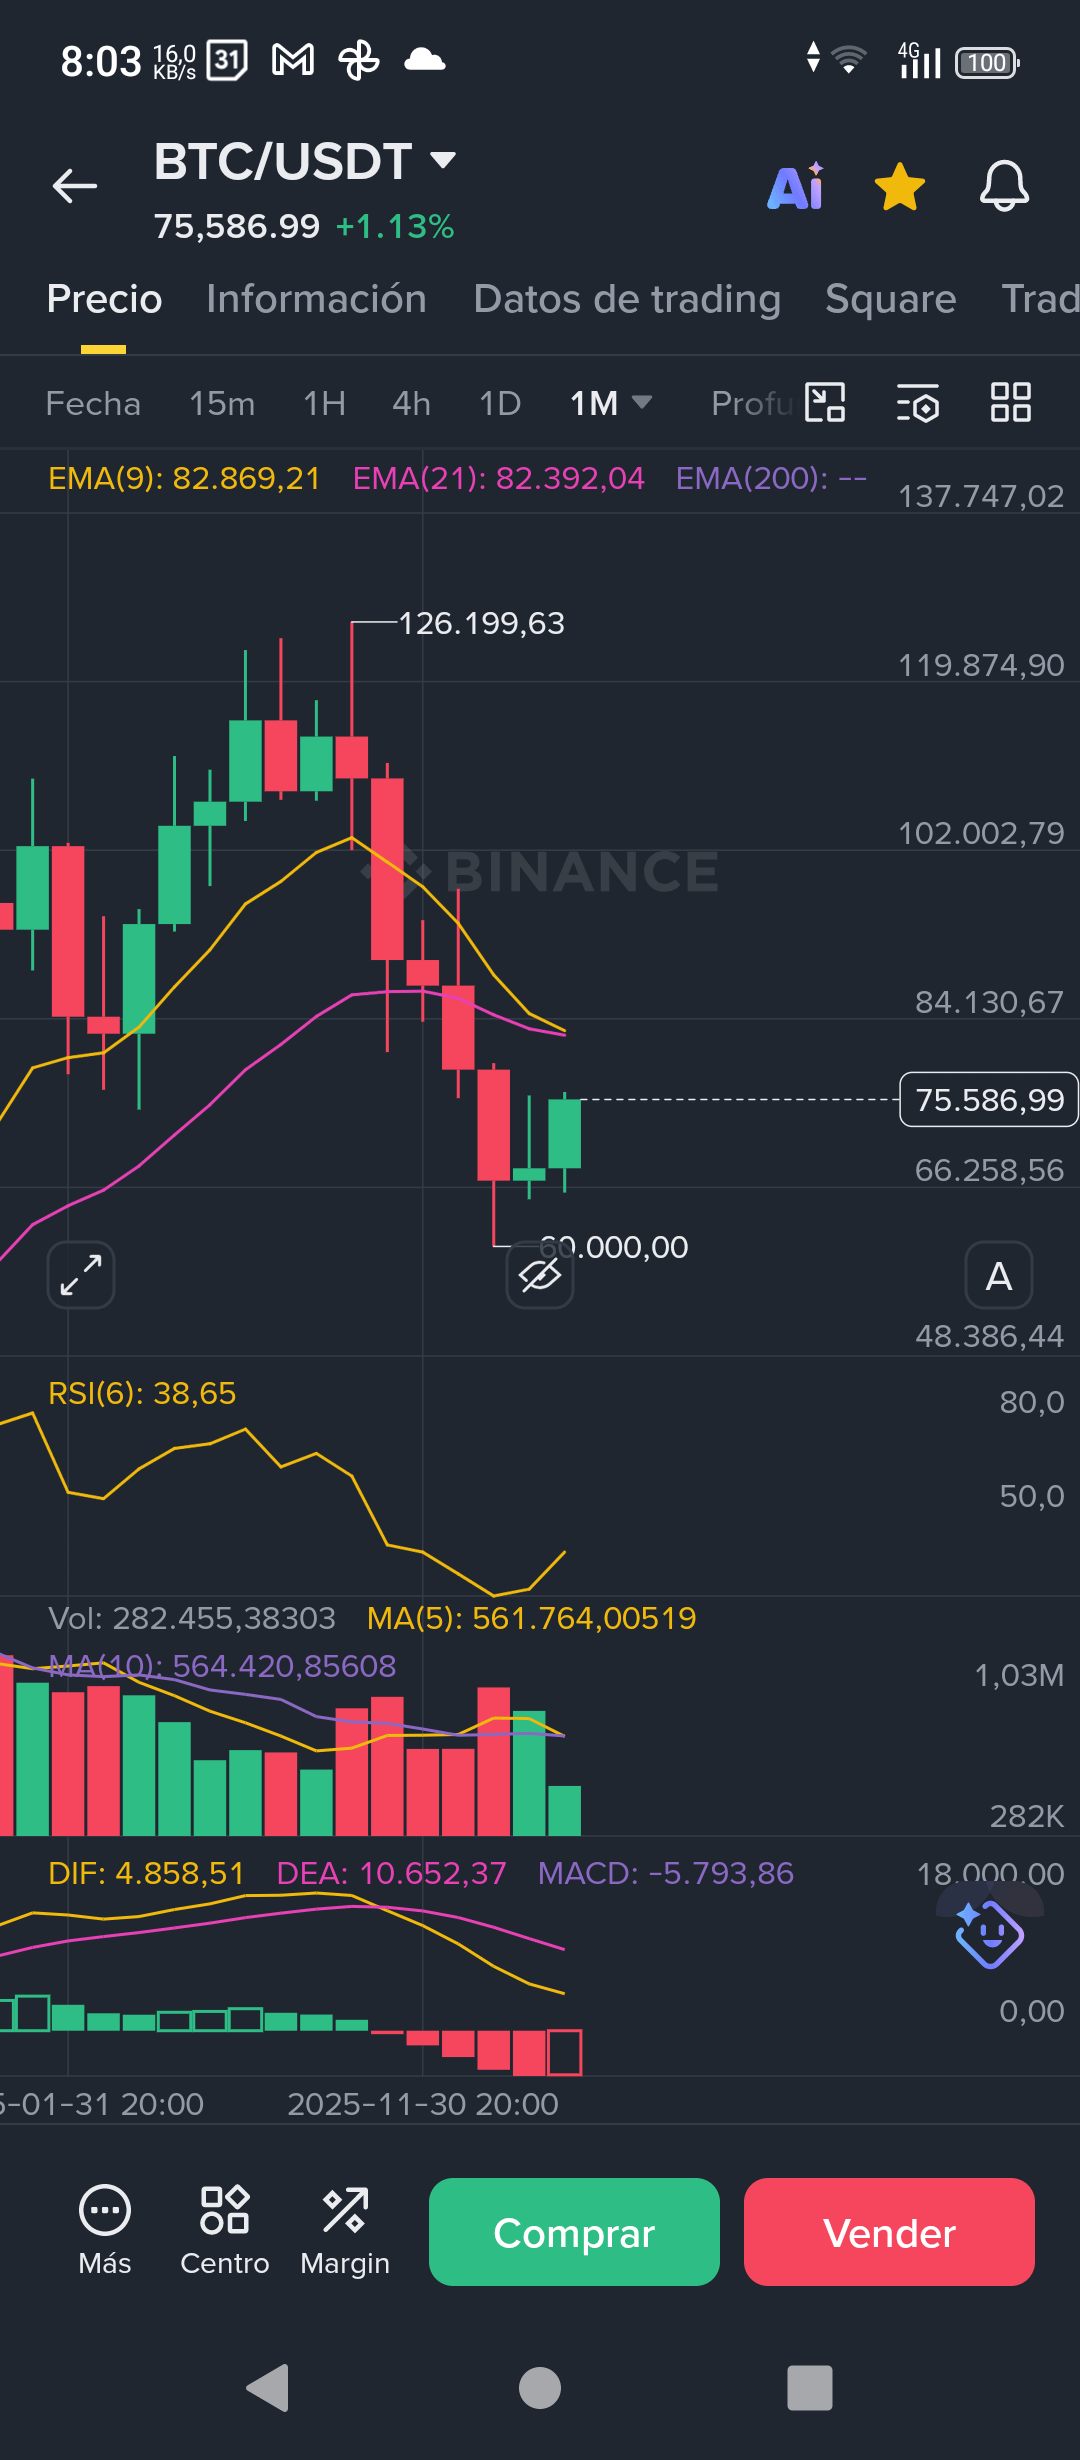Toggle the chart visibility eye icon

tap(540, 1275)
